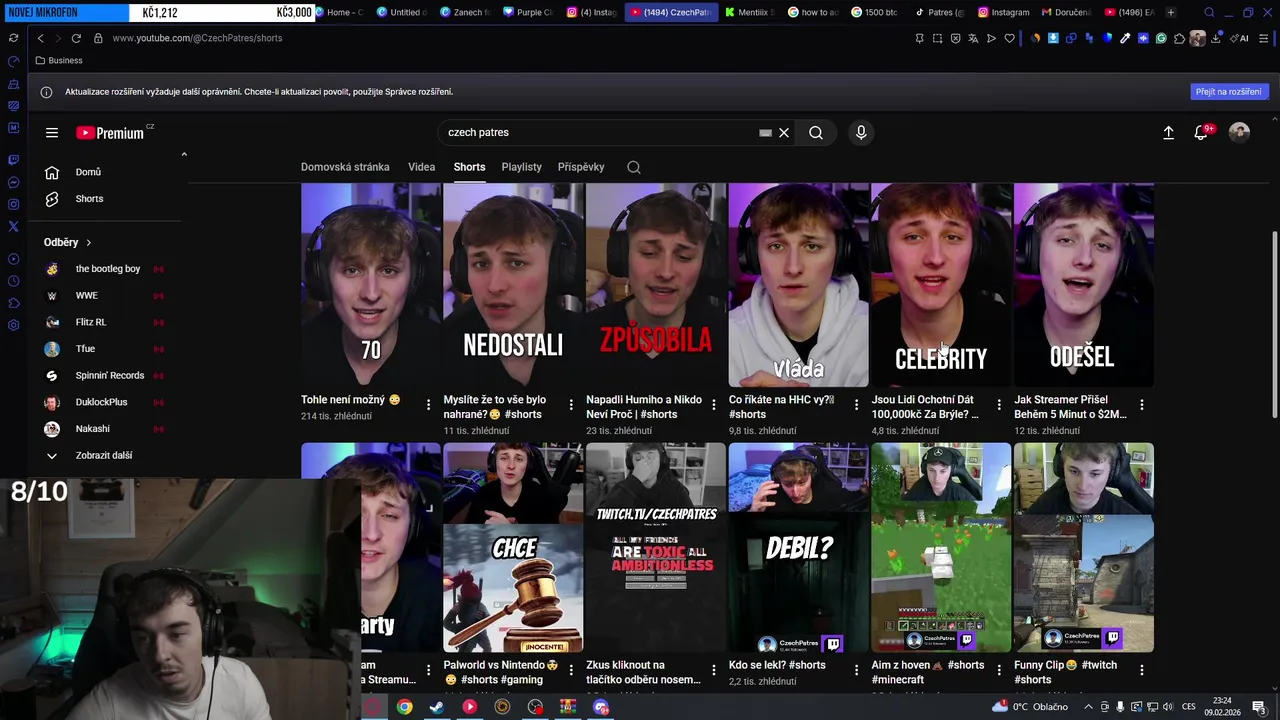Play the NEDOSTALI short thumbnail
The height and width of the screenshot is (720, 1280).
click(x=514, y=285)
